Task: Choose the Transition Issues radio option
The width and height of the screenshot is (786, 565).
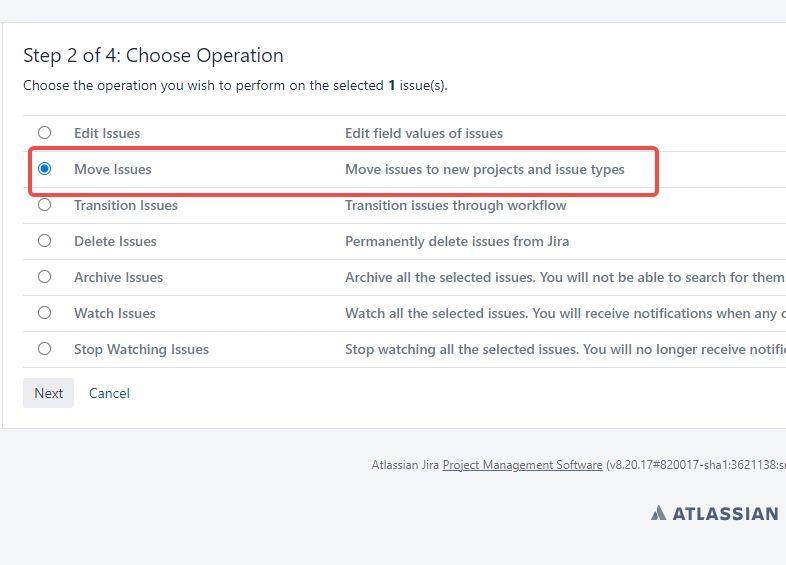Action: click(45, 205)
